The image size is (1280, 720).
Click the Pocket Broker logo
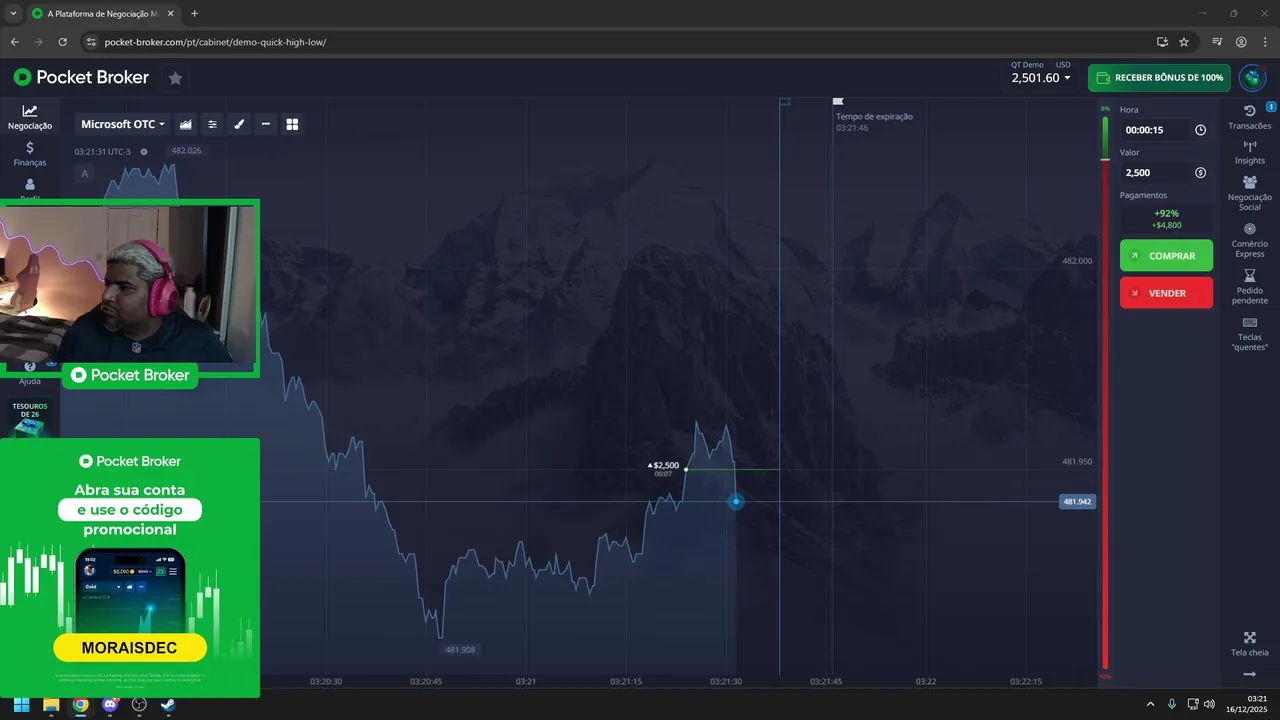tap(81, 78)
